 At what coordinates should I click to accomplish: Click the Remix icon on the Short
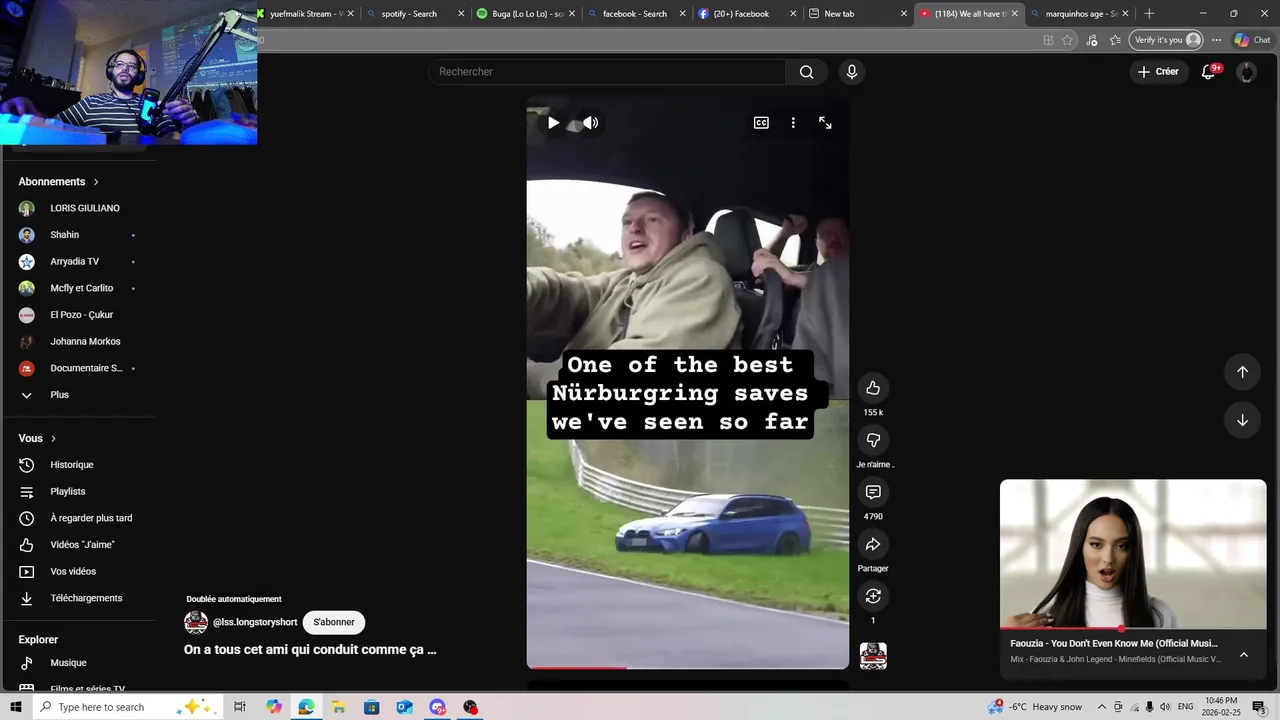873,596
